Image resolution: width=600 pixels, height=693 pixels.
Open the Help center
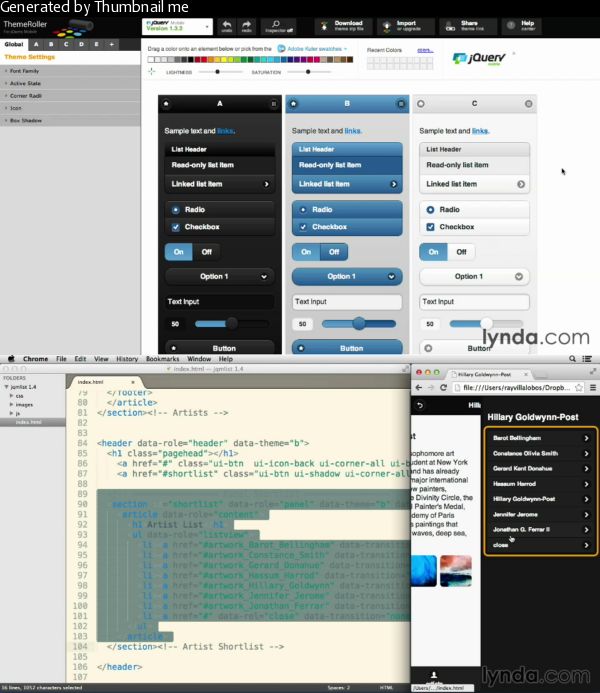coord(522,26)
